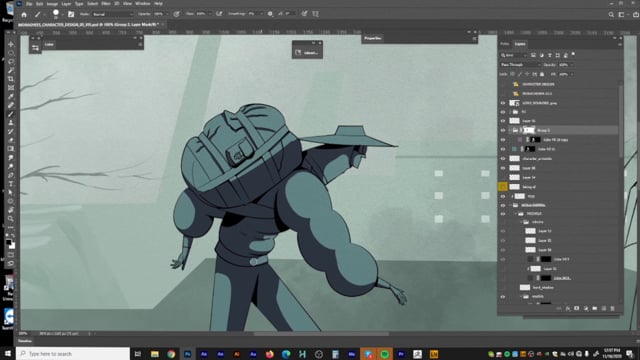Toggle visibility of yellow-highlighted layer

[x=503, y=187]
